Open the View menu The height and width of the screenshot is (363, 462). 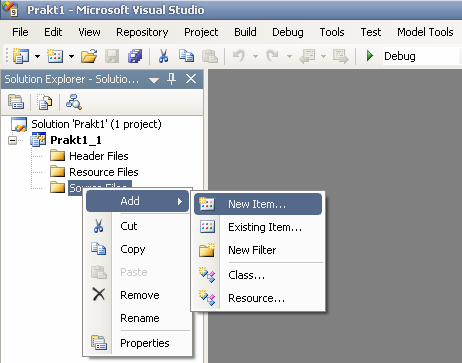(89, 32)
